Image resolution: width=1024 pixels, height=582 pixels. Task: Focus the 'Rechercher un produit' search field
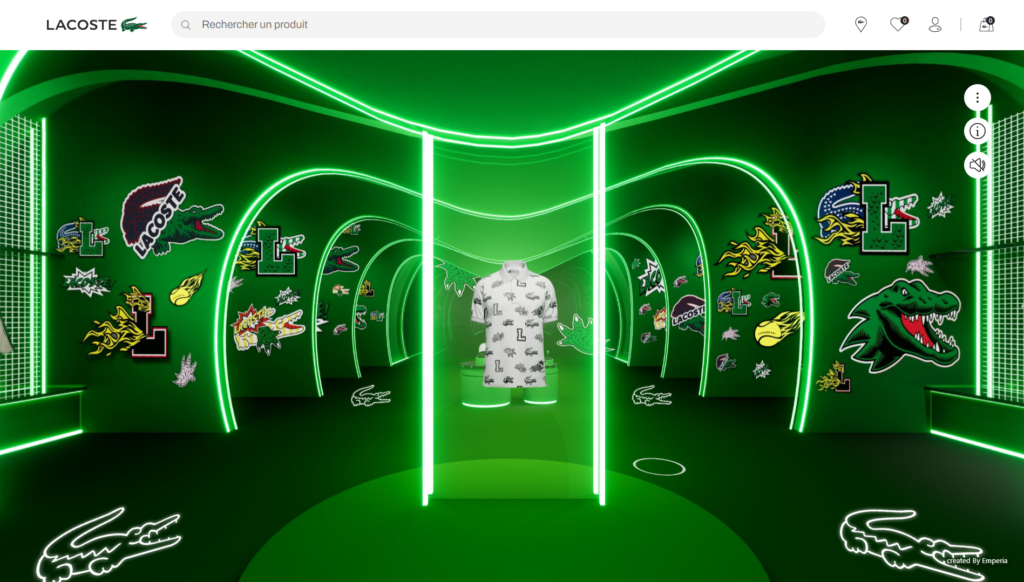tap(498, 24)
